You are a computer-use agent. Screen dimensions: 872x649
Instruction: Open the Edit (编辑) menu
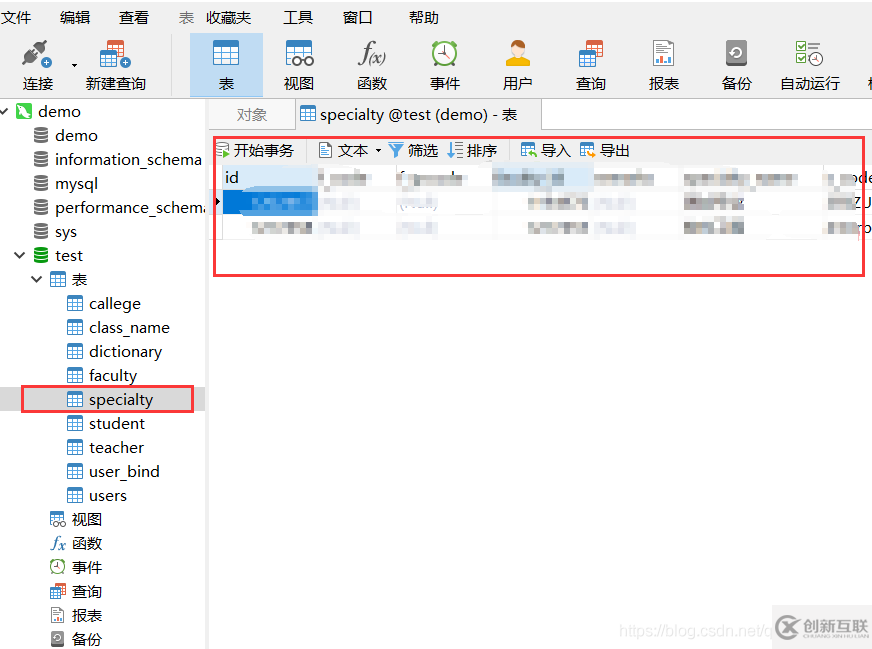pyautogui.click(x=75, y=18)
